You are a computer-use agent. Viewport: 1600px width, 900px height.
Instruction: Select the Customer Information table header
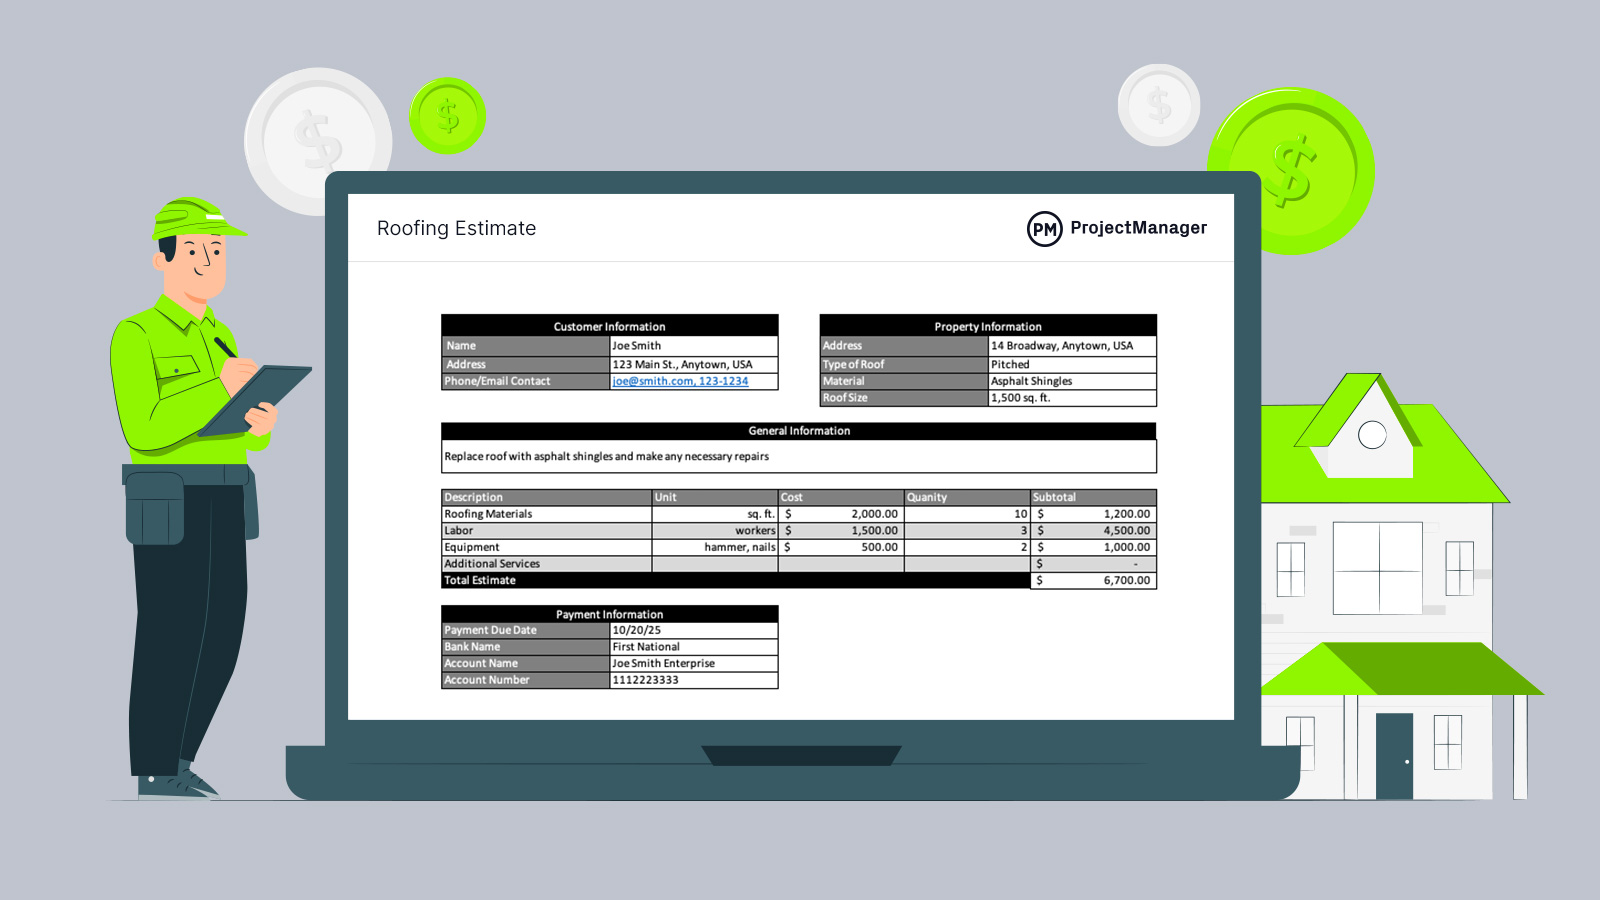tap(609, 326)
